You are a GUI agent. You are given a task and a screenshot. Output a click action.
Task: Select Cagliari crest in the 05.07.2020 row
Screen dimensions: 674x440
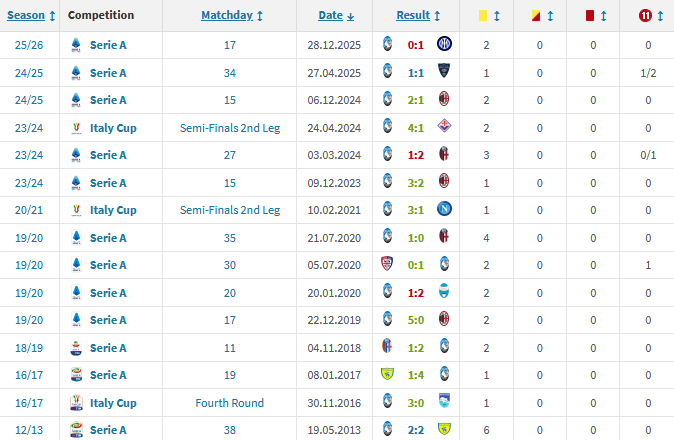pyautogui.click(x=387, y=265)
